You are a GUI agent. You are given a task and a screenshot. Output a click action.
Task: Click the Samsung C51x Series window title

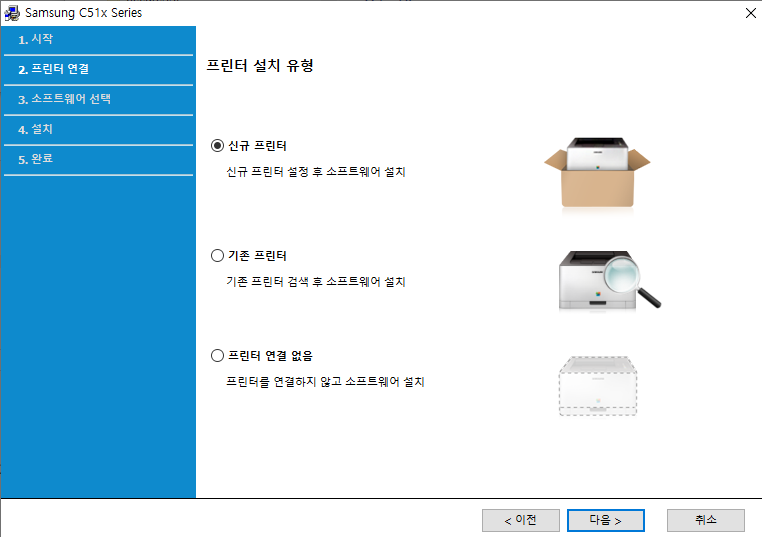tap(84, 13)
